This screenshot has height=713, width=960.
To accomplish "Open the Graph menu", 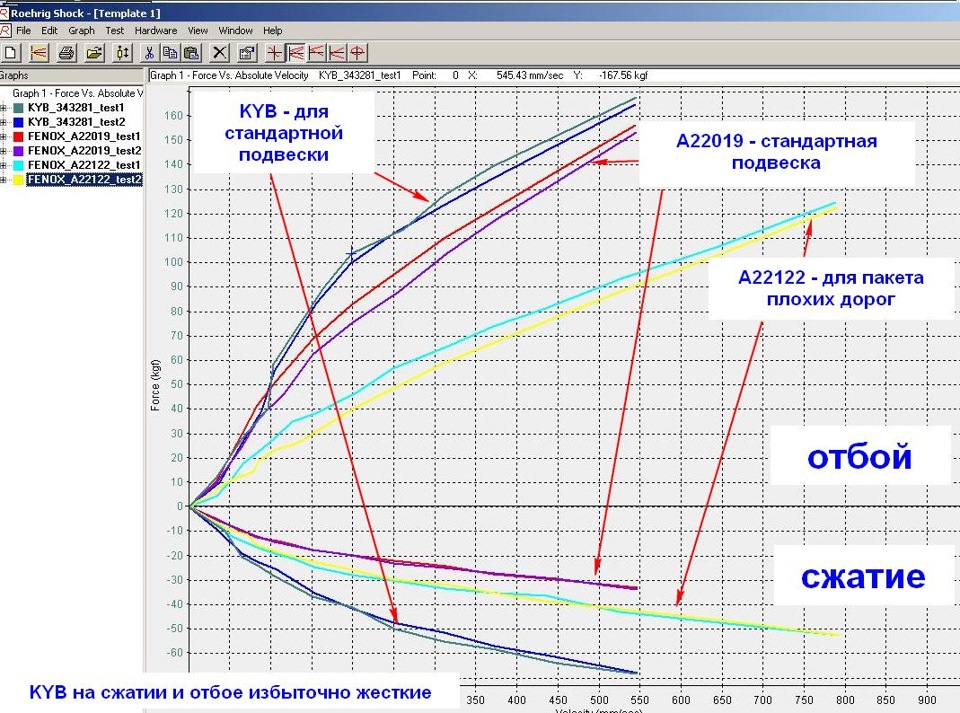I will [81, 31].
